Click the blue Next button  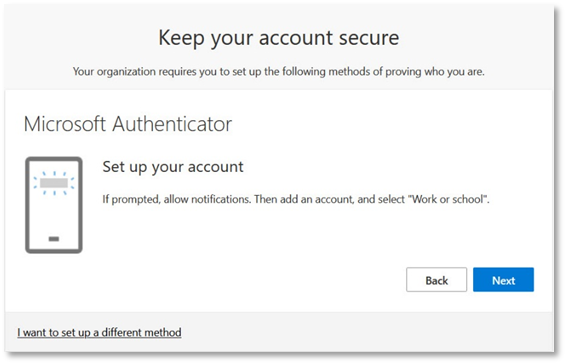(x=503, y=280)
